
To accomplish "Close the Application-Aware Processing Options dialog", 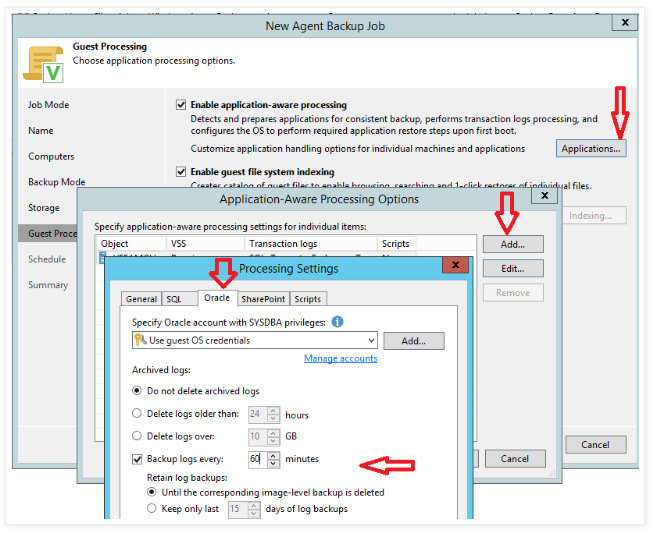I will tap(544, 197).
